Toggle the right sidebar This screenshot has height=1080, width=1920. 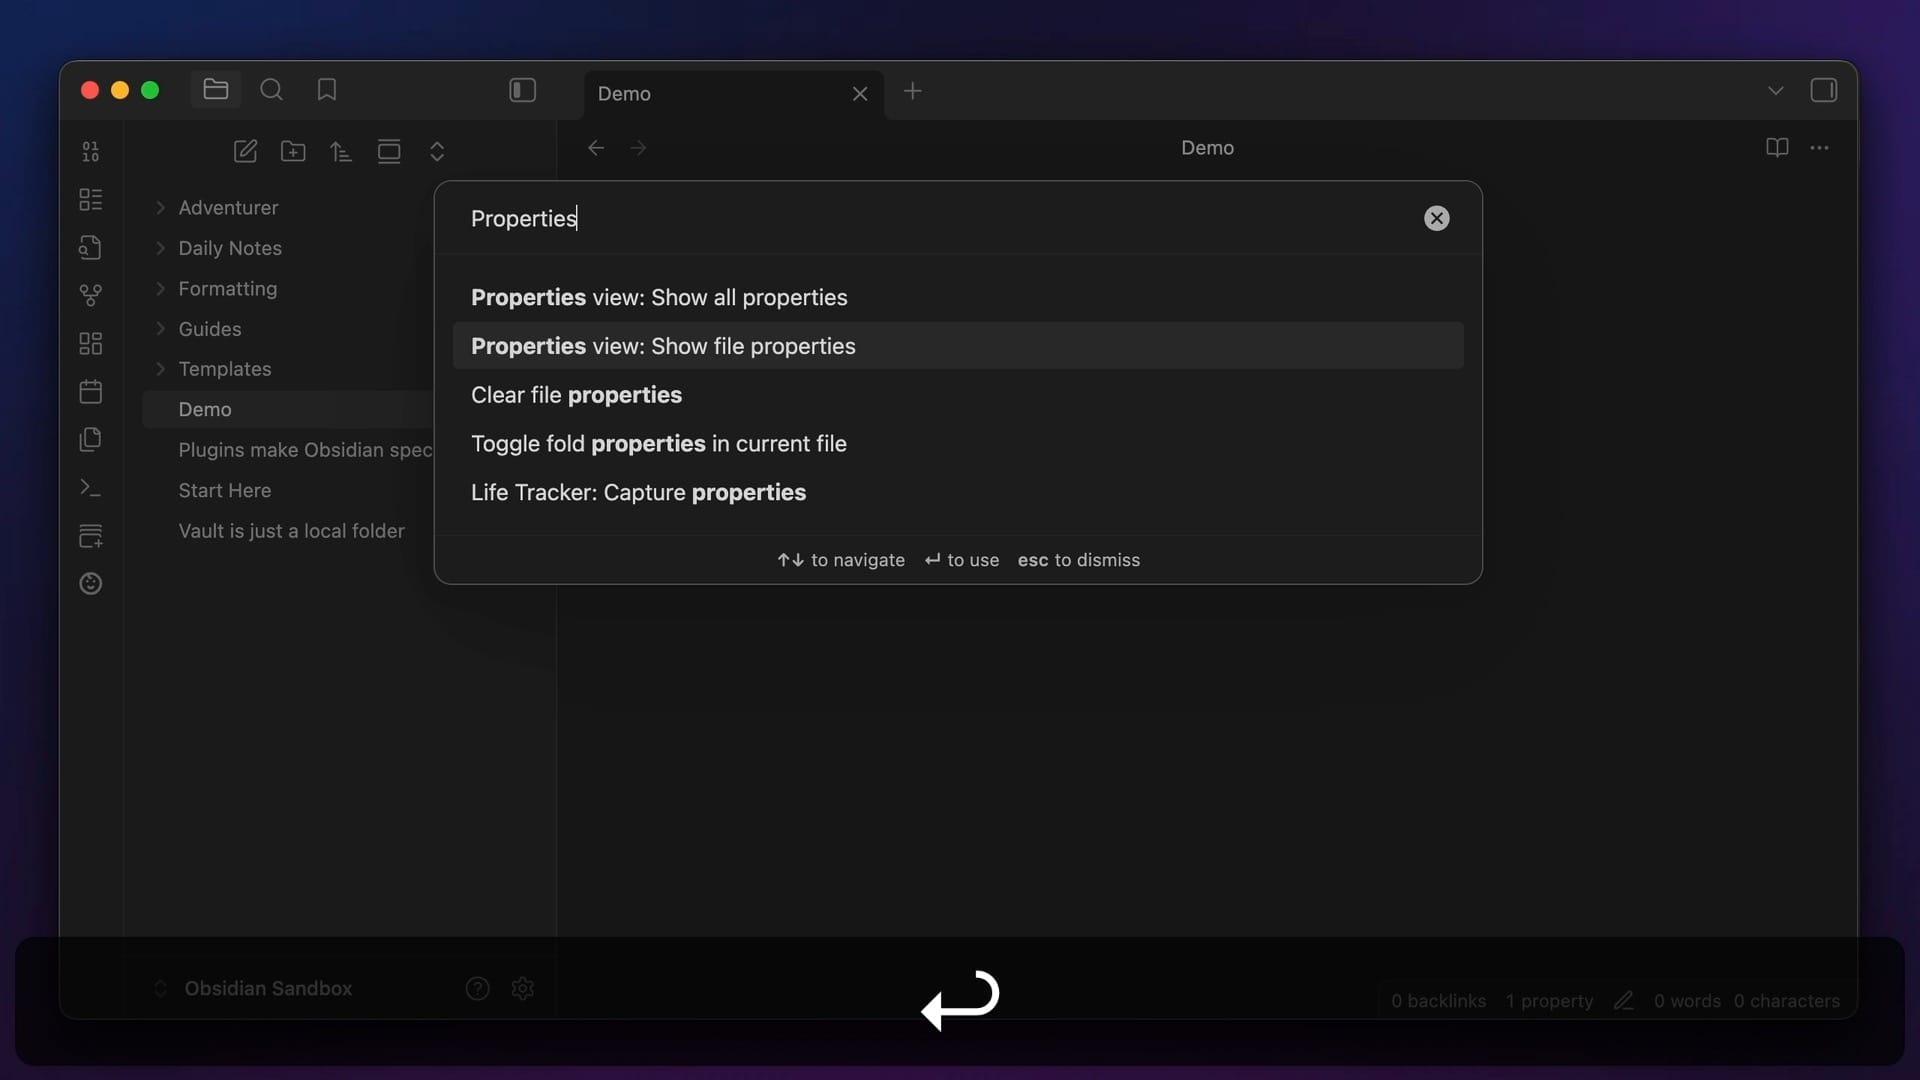1823,90
